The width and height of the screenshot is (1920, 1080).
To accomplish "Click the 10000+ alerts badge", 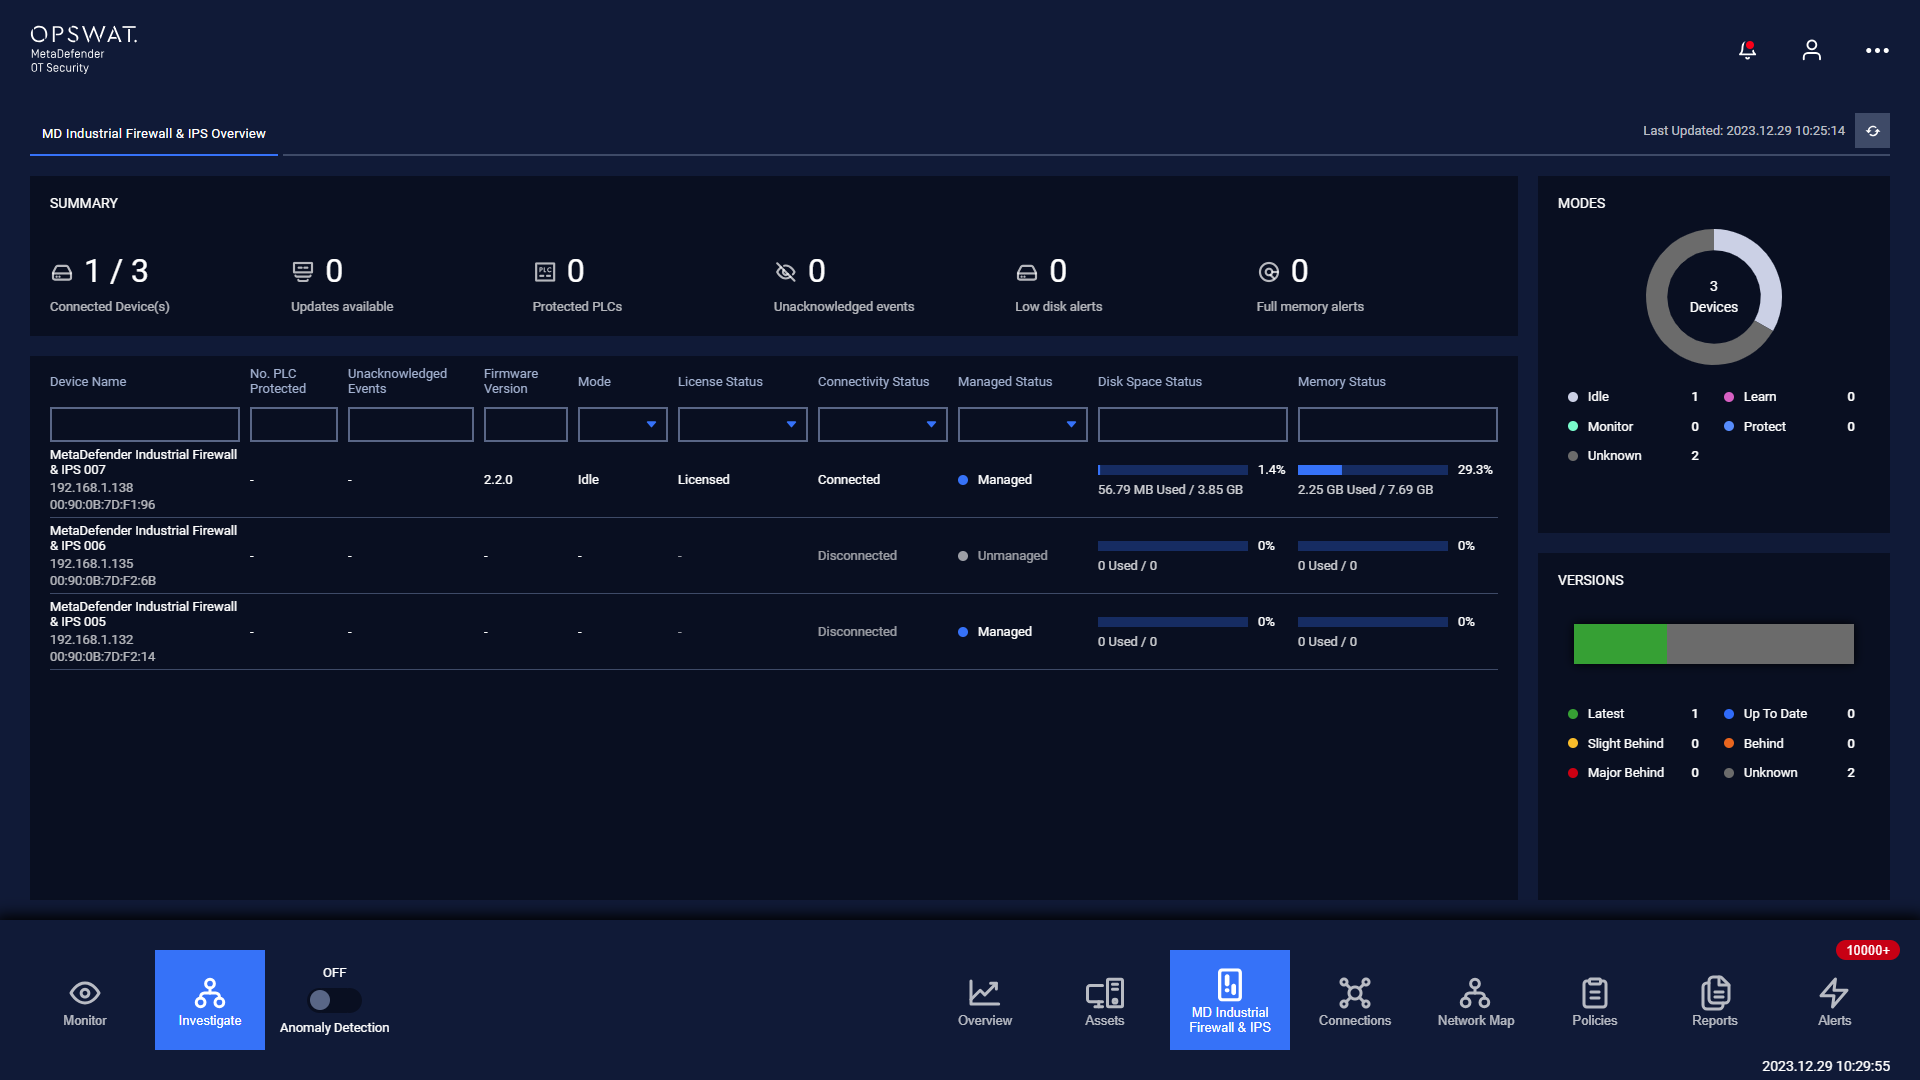I will 1868,950.
